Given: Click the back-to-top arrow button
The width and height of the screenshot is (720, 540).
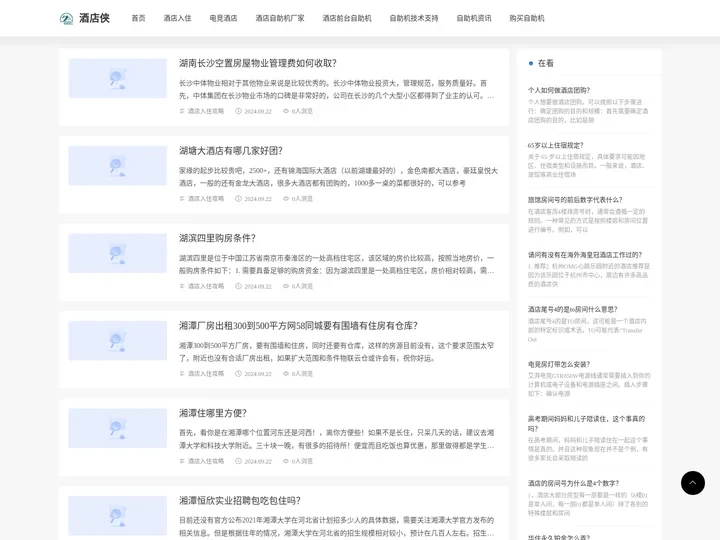Looking at the screenshot, I should point(692,483).
